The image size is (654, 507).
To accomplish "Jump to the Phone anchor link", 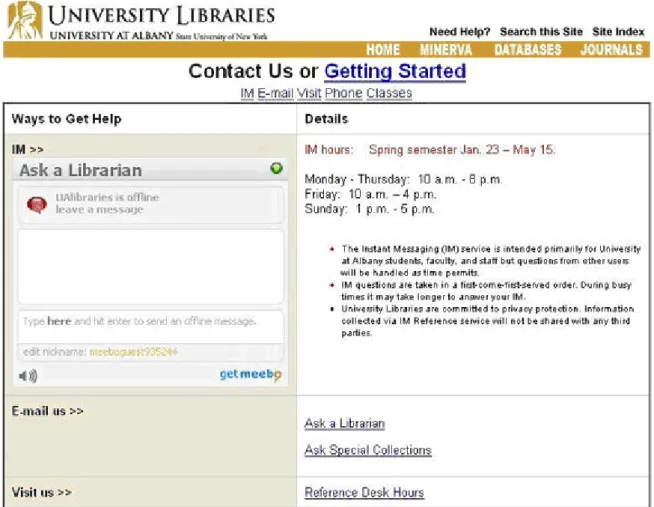I will [343, 93].
